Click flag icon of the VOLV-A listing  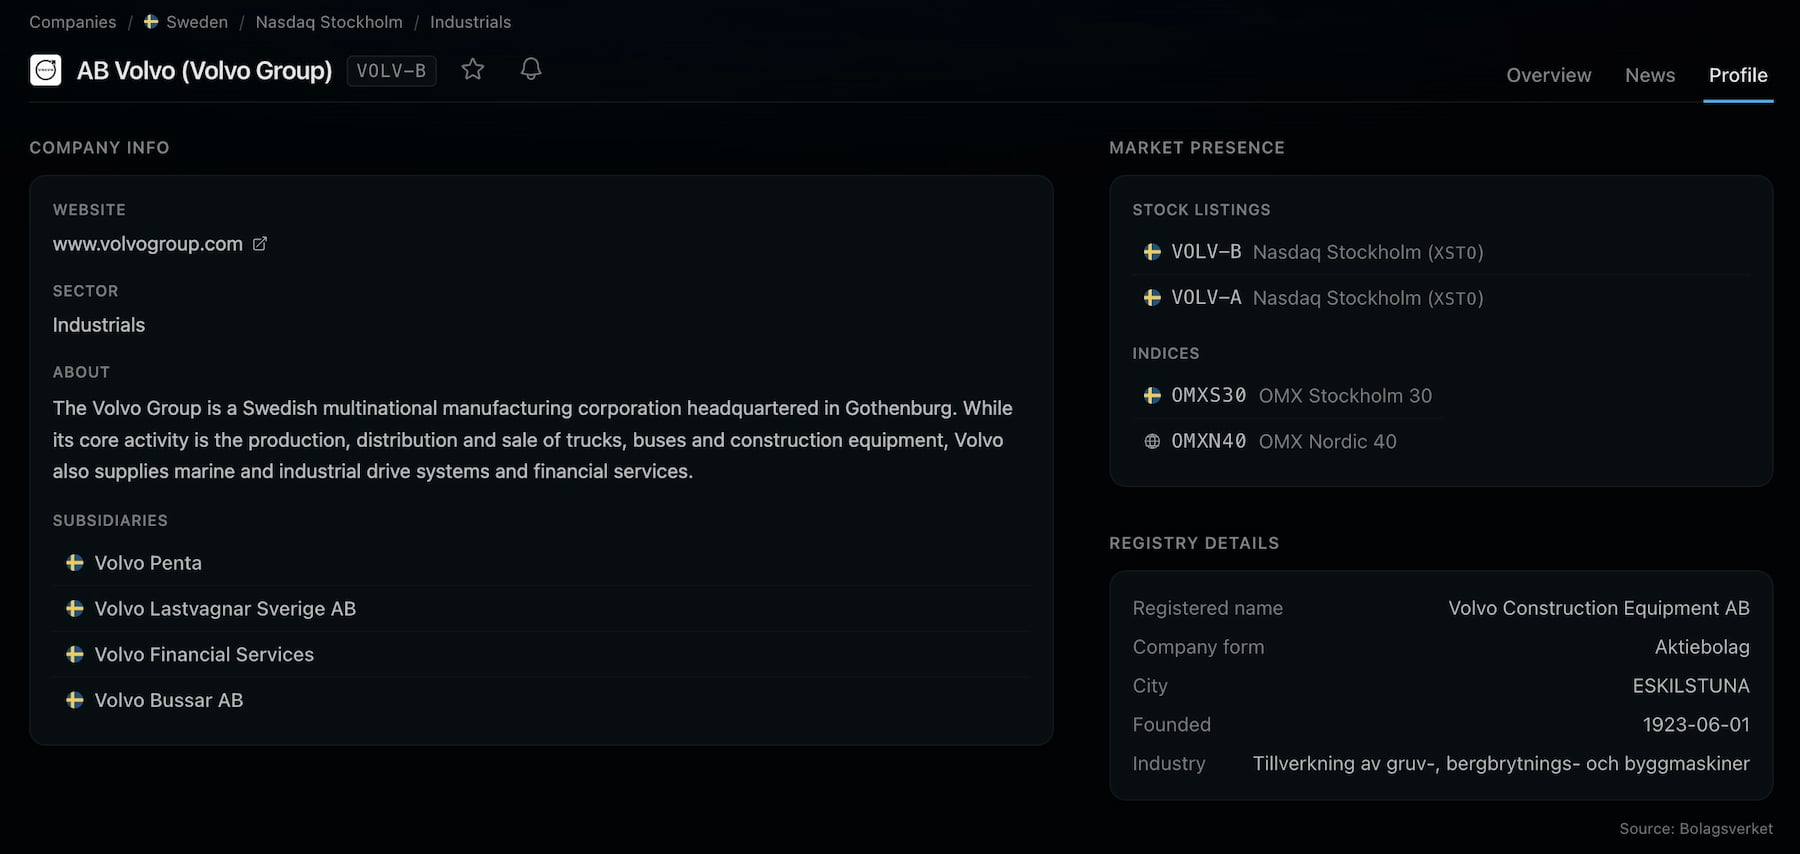coord(1152,298)
